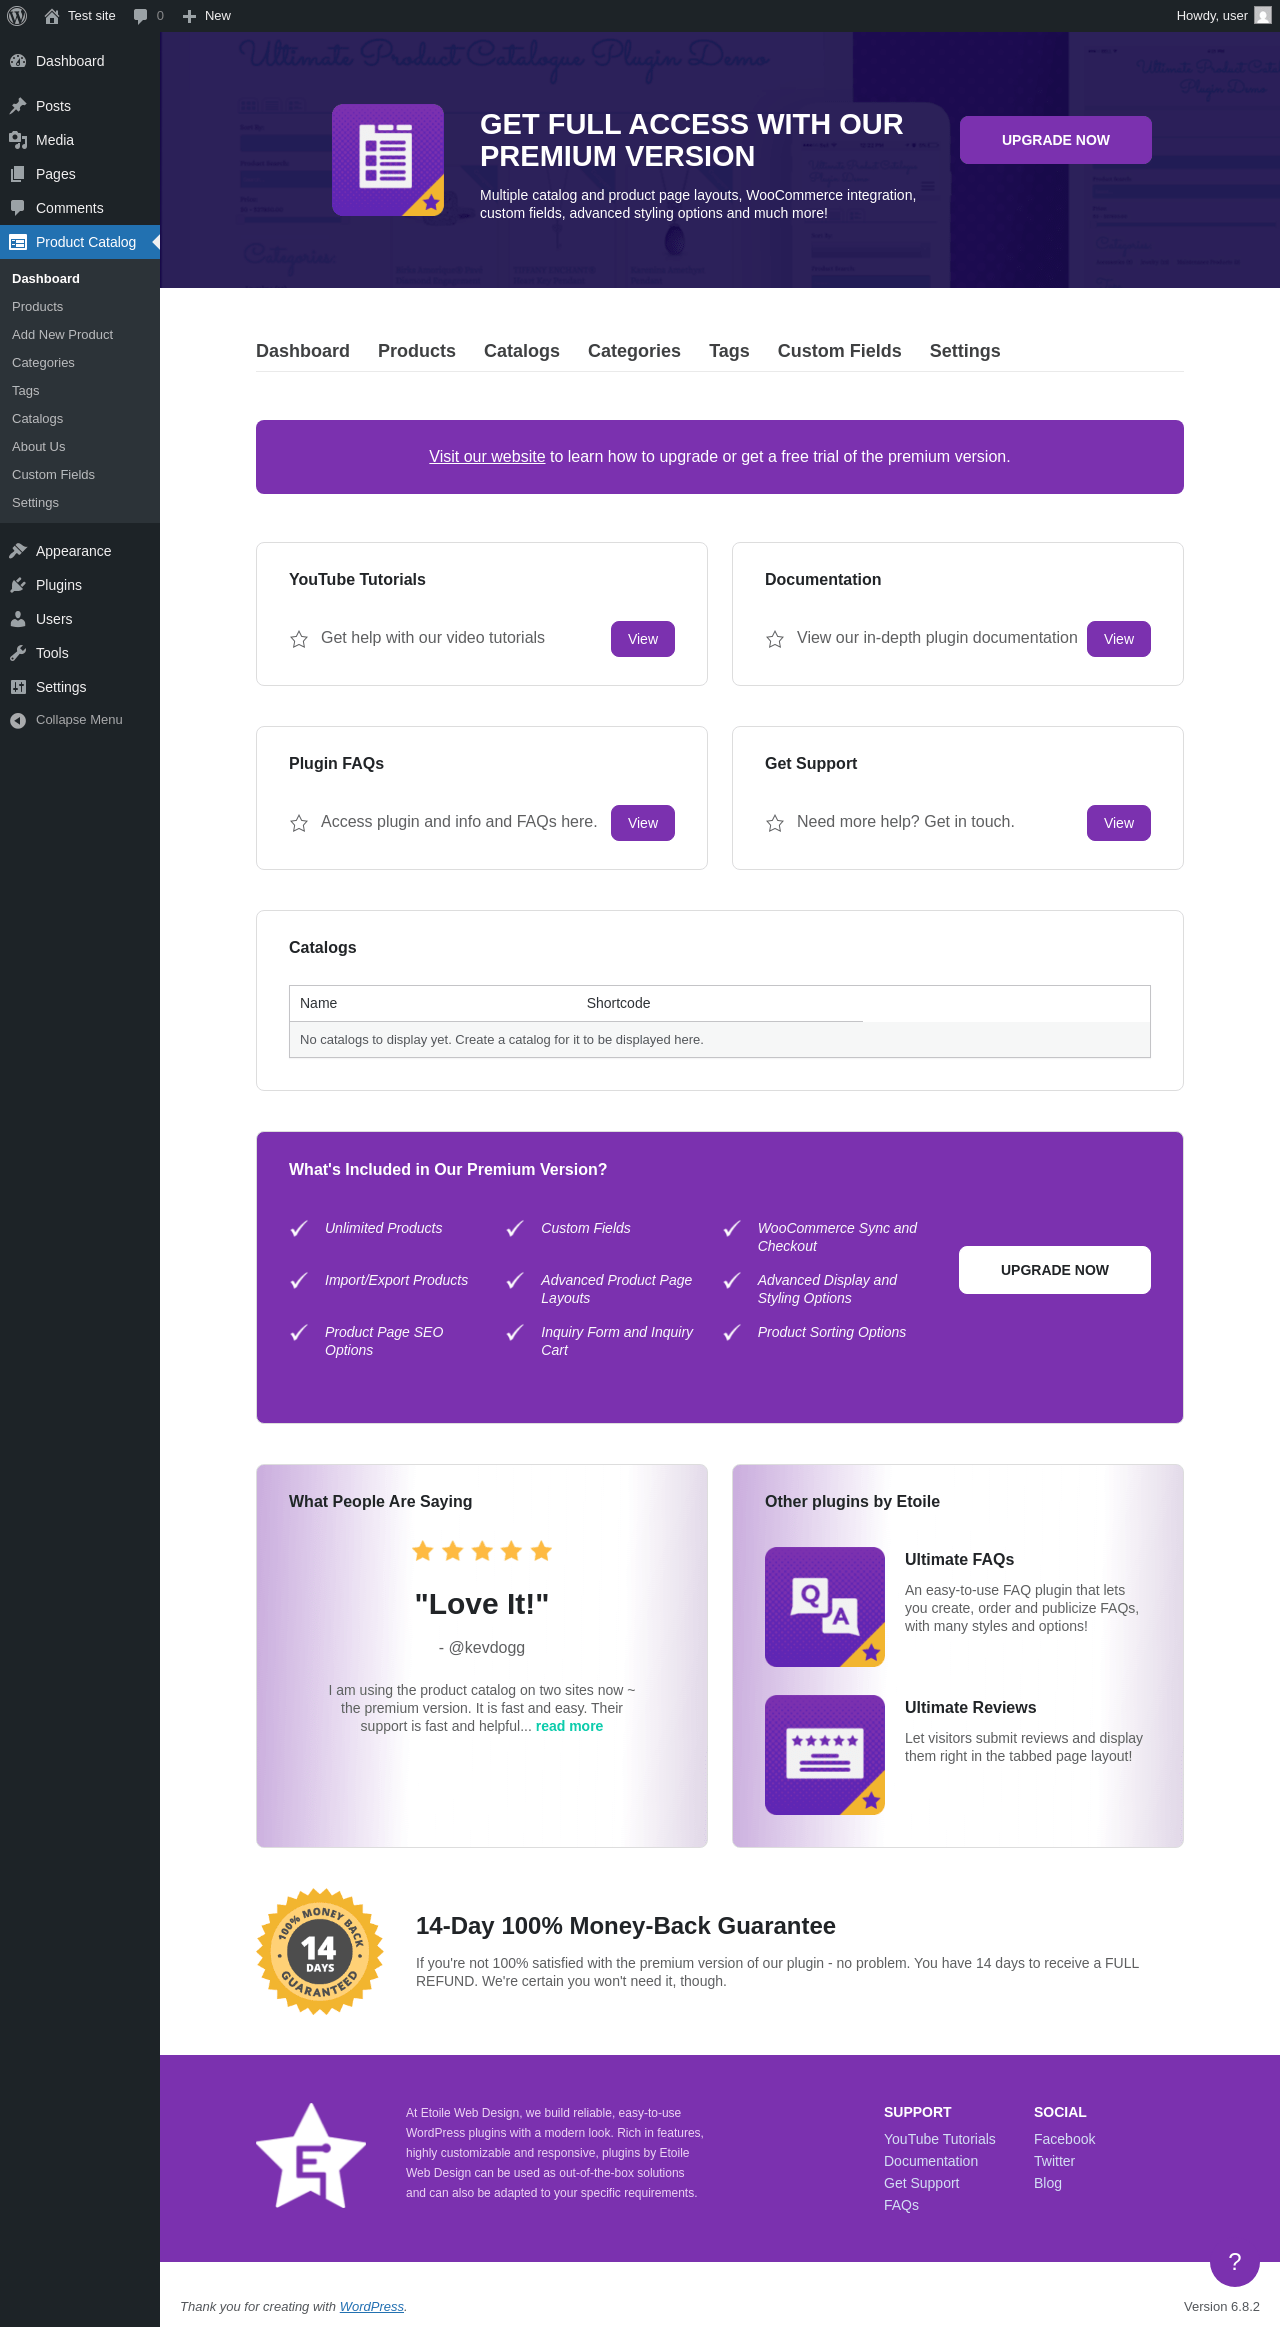This screenshot has width=1280, height=2327.
Task: Click the Product Catalog icon in sidebar
Action: click(18, 242)
